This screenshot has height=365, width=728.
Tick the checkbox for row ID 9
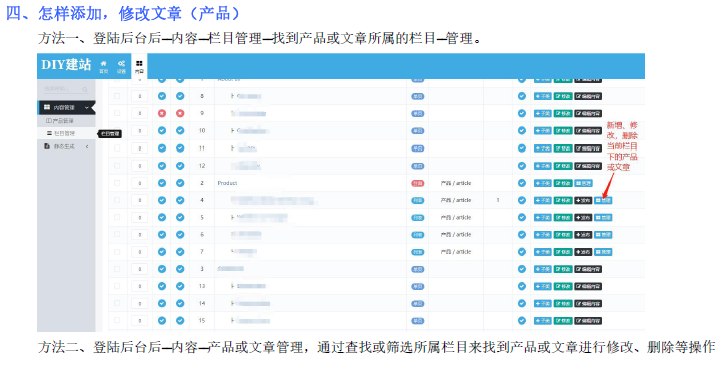[x=117, y=113]
